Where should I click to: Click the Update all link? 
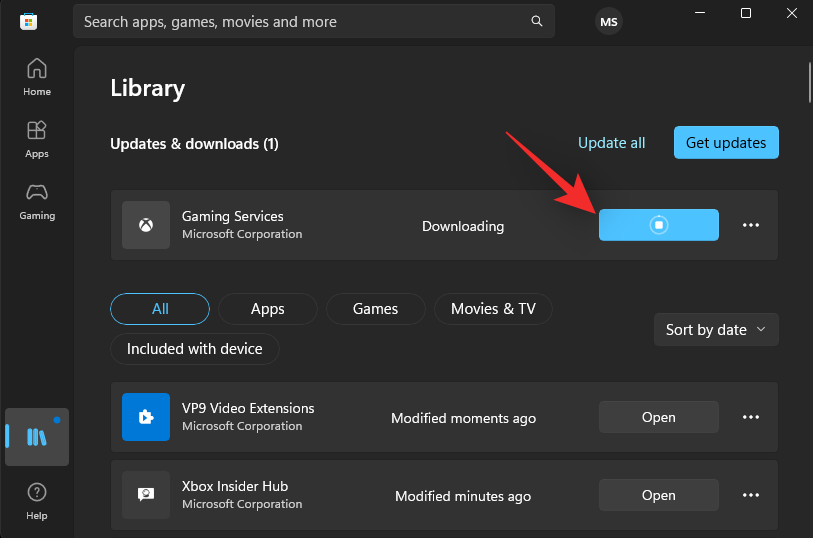tap(611, 143)
